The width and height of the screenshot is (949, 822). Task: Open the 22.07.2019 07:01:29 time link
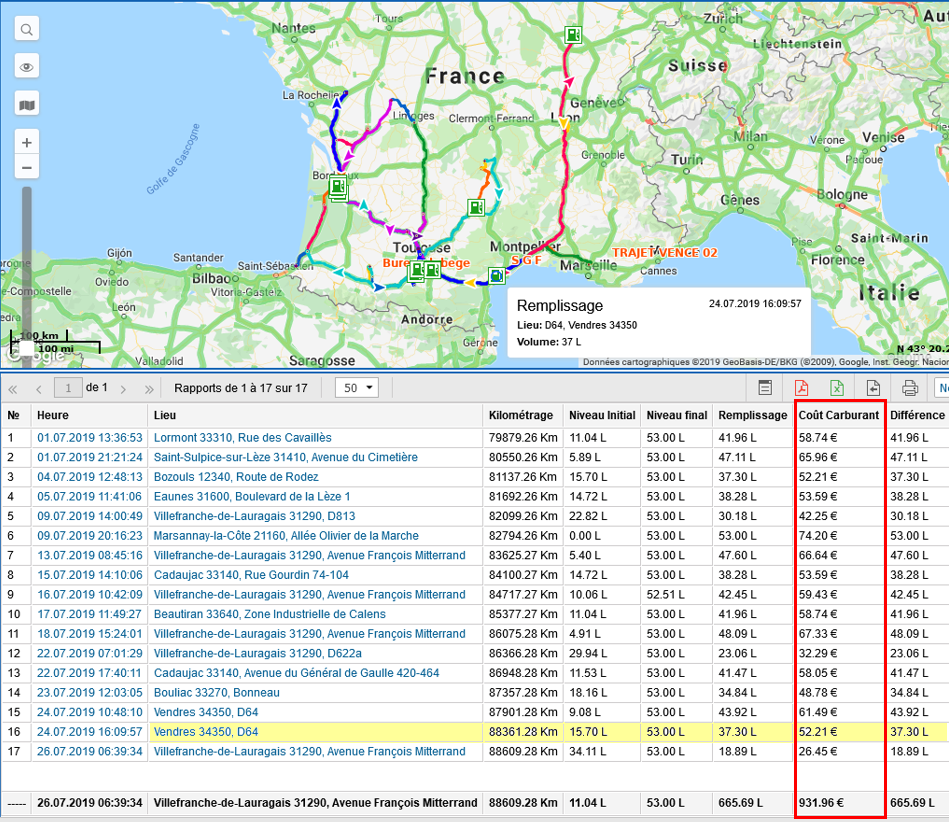click(90, 654)
